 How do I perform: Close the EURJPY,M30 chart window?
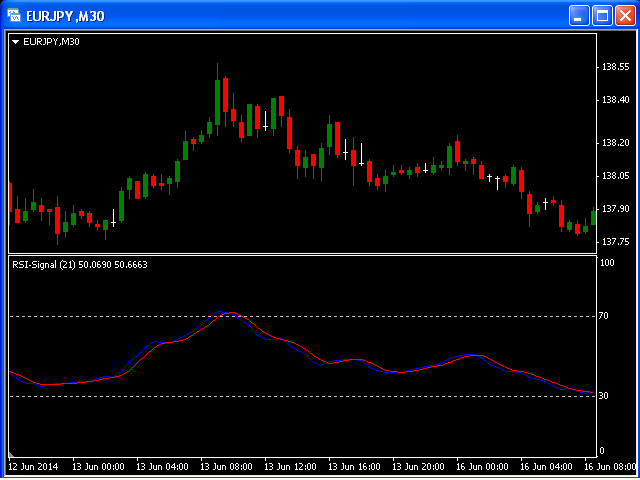pyautogui.click(x=625, y=16)
